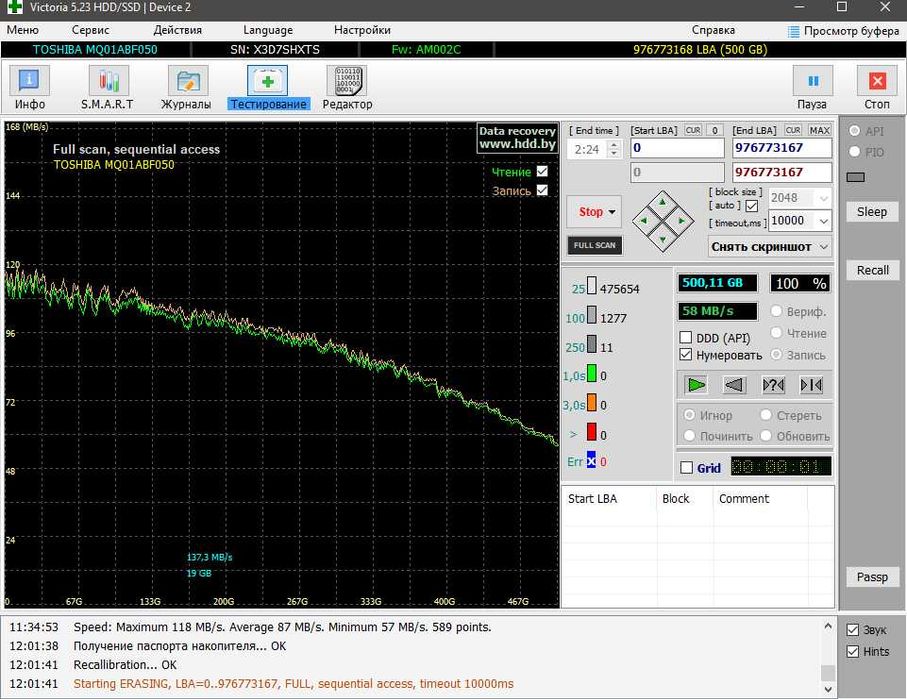907x699 pixels.
Task: Expand the Stop button dropdown arrow
Action: click(610, 212)
